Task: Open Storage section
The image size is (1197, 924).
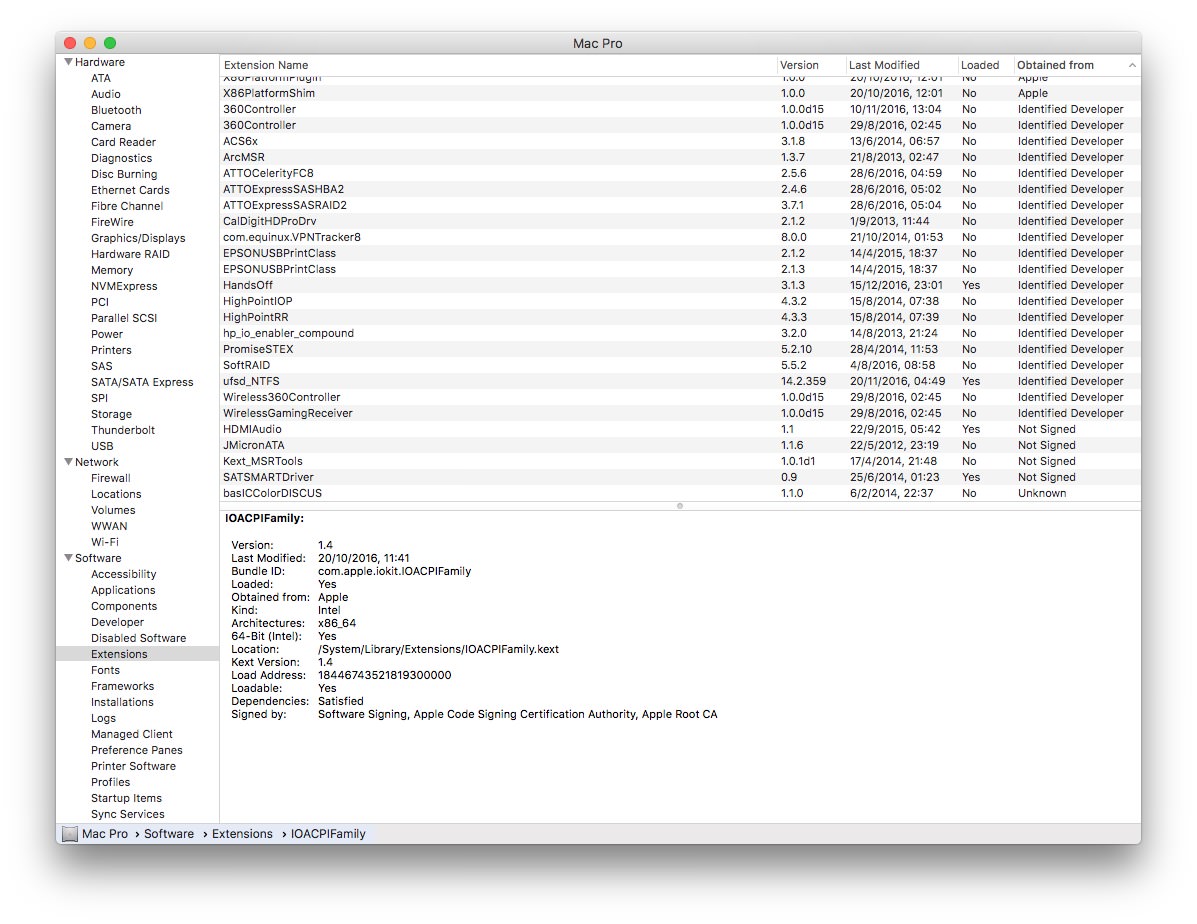Action: tap(111, 415)
